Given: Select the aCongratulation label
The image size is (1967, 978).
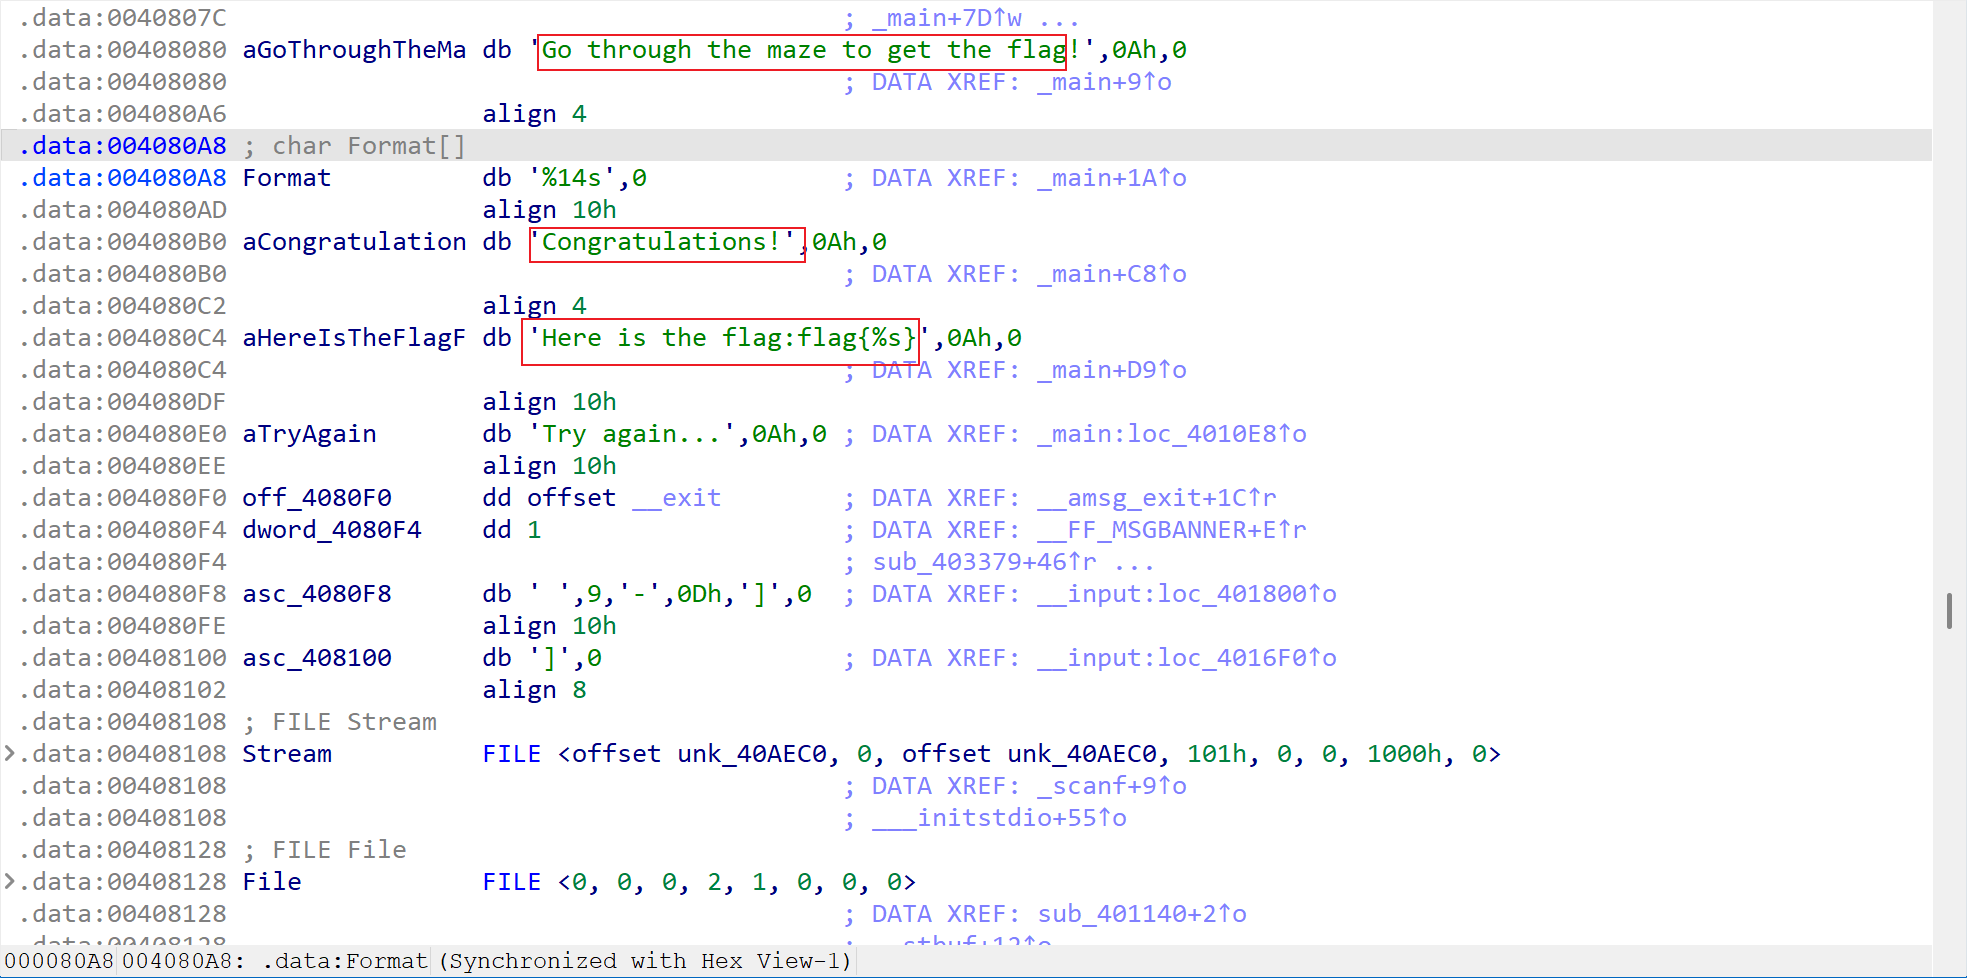Looking at the screenshot, I should [354, 242].
